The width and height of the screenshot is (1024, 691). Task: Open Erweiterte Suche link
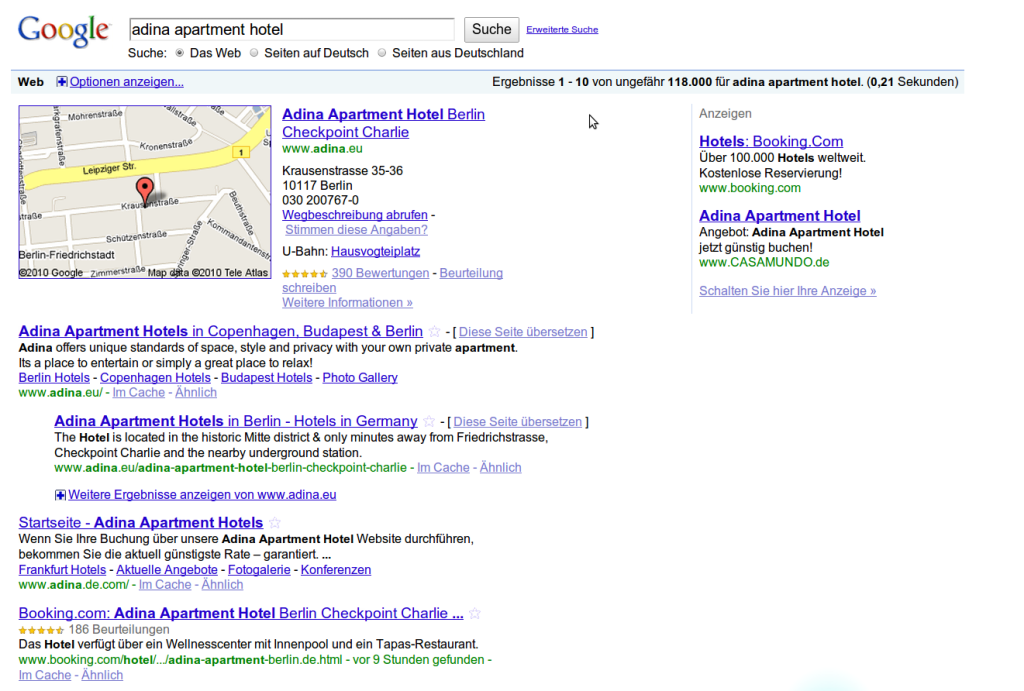click(562, 29)
